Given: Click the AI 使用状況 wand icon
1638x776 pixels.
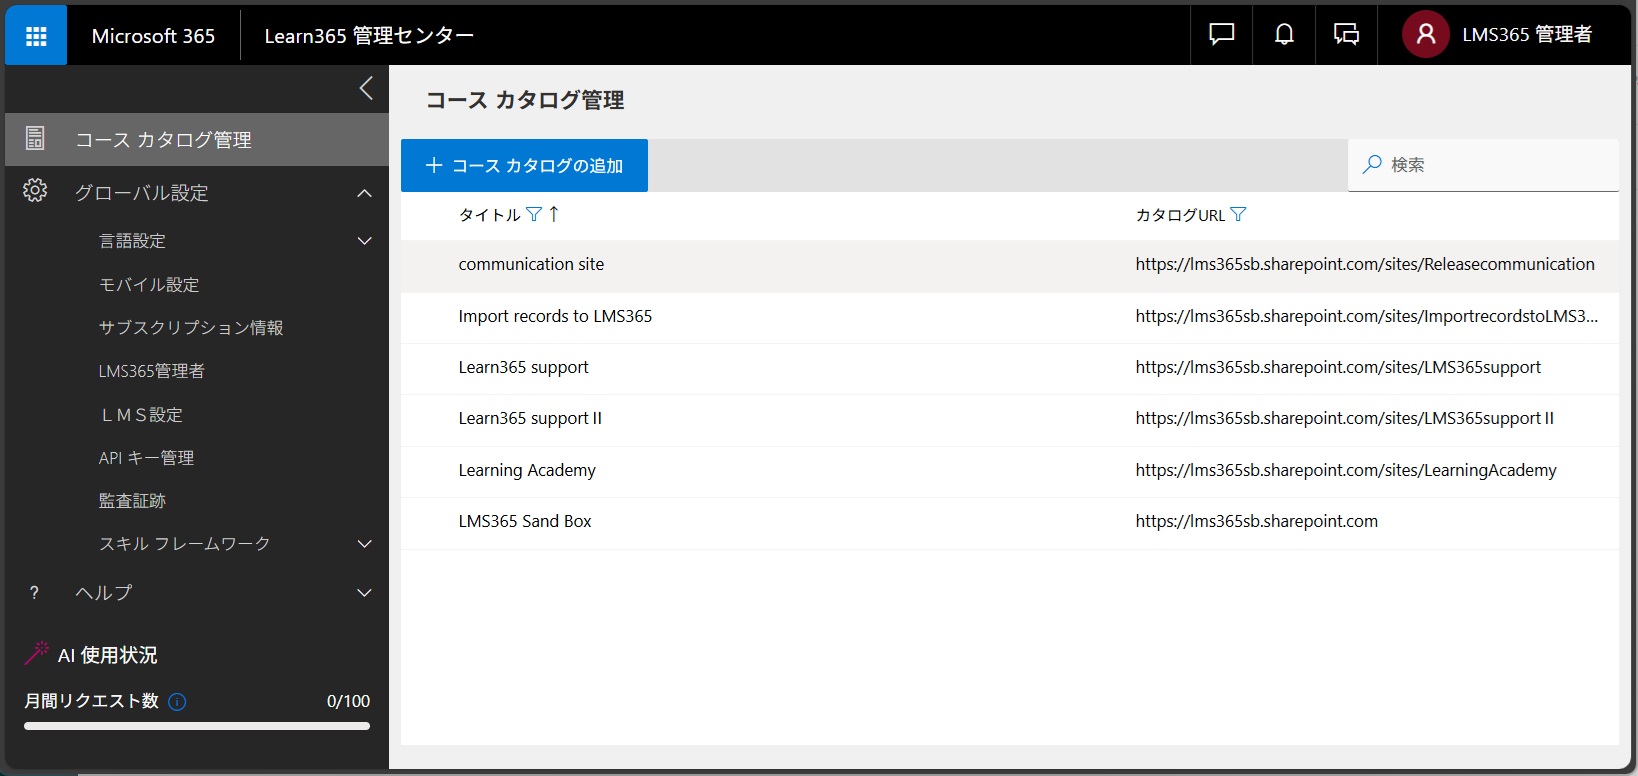Looking at the screenshot, I should [x=37, y=653].
